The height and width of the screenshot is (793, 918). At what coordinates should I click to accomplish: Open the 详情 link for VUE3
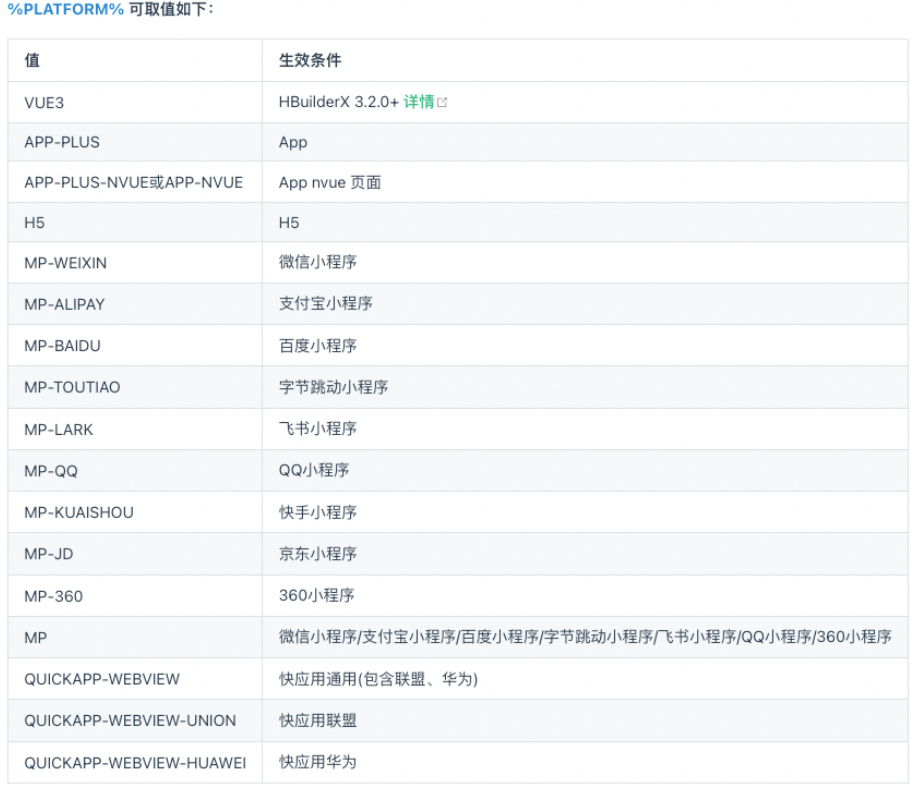419,102
